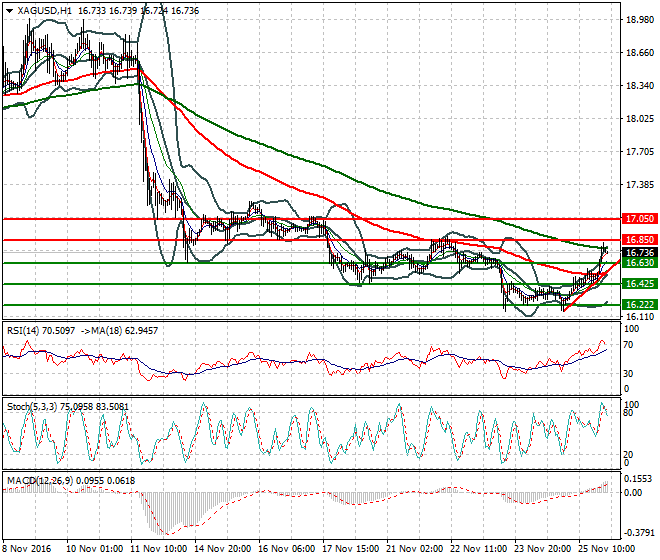
Task: Select the 18.660 price scale value
Action: click(640, 53)
